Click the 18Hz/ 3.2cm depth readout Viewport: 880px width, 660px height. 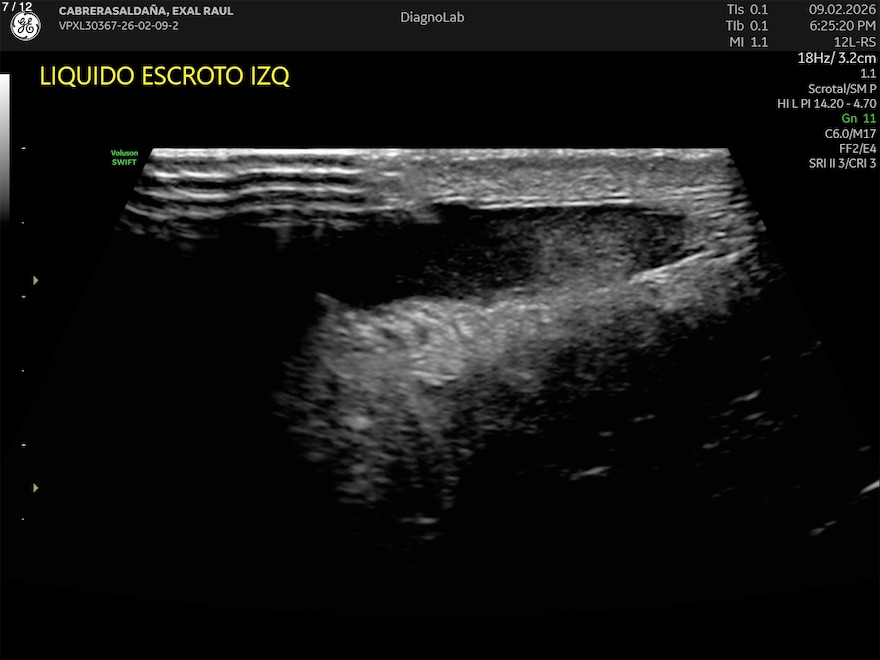pyautogui.click(x=836, y=58)
